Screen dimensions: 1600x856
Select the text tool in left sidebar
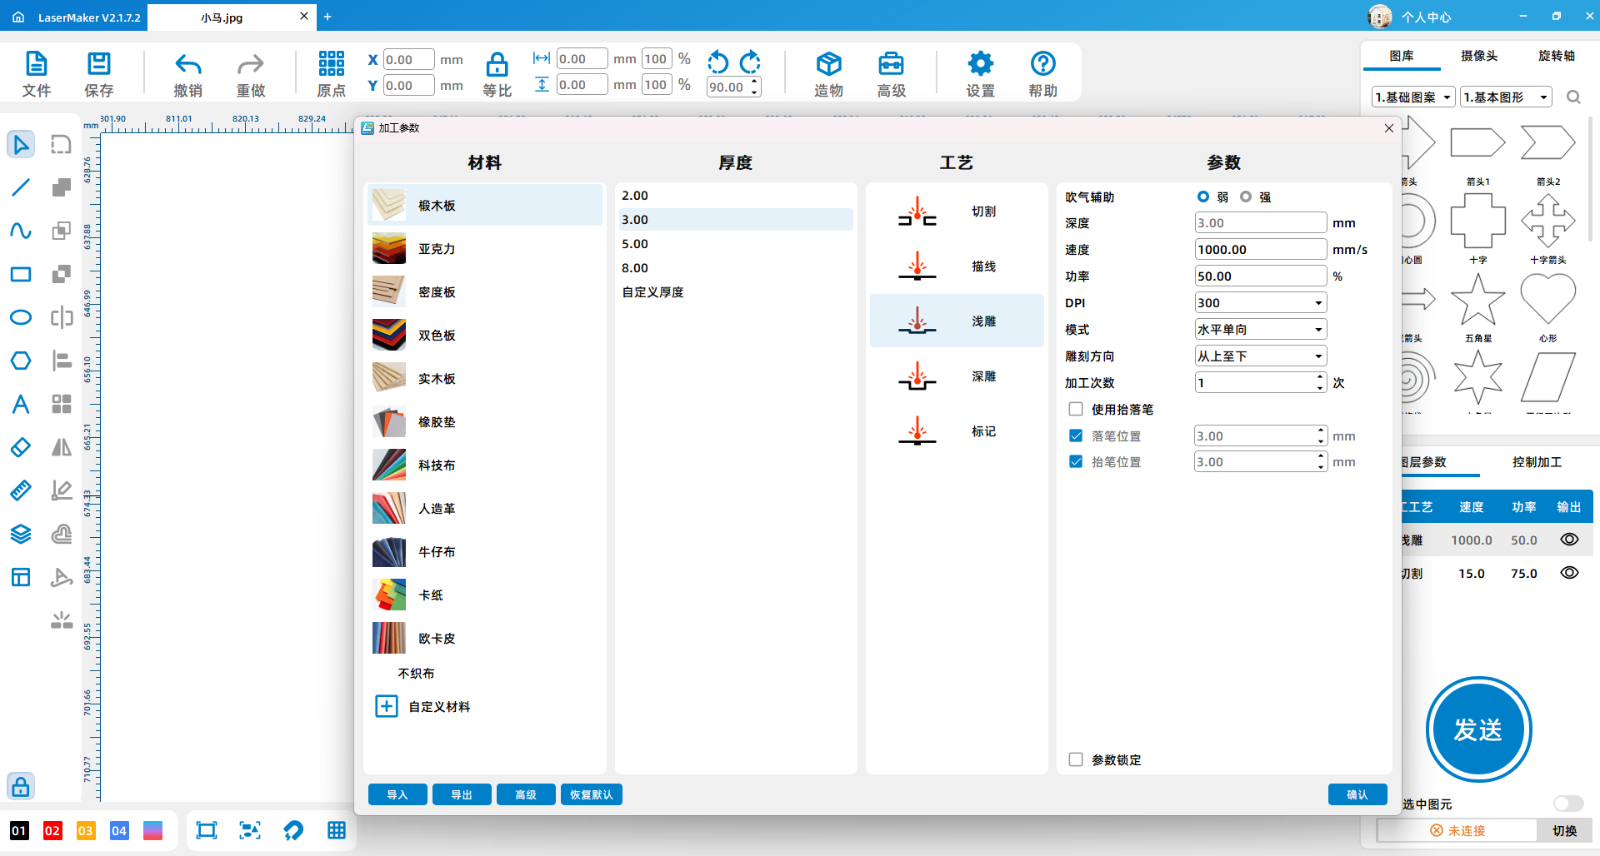21,404
